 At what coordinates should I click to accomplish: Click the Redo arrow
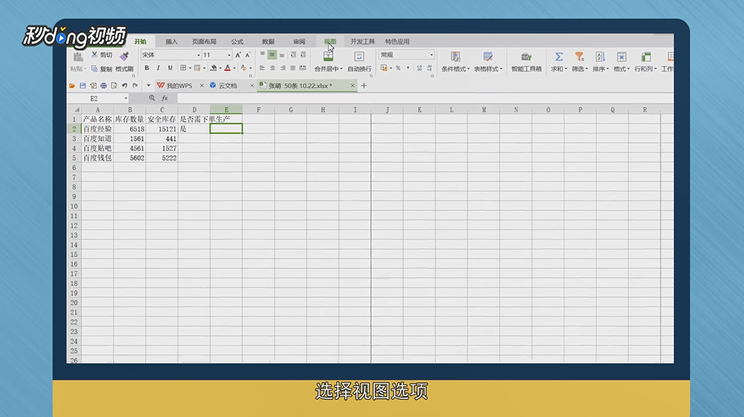point(135,86)
